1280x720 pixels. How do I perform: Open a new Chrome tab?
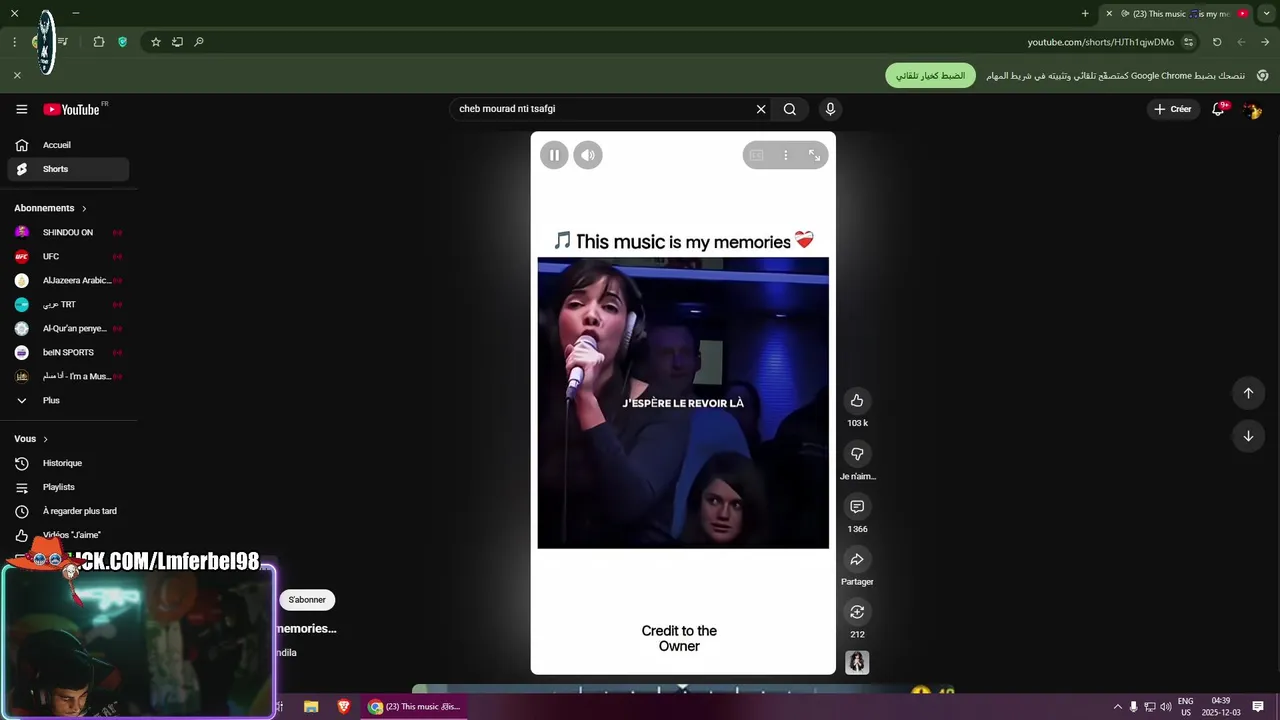pos(1085,14)
